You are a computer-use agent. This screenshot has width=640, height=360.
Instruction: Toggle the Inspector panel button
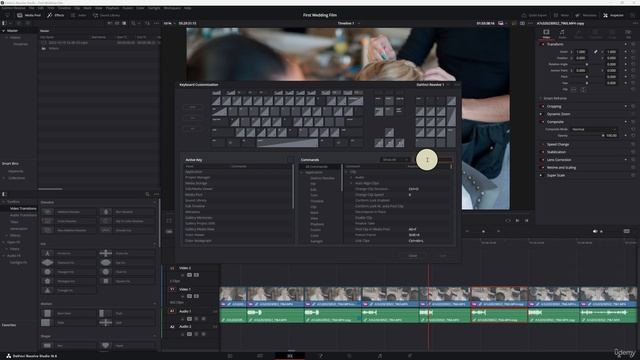tap(613, 15)
